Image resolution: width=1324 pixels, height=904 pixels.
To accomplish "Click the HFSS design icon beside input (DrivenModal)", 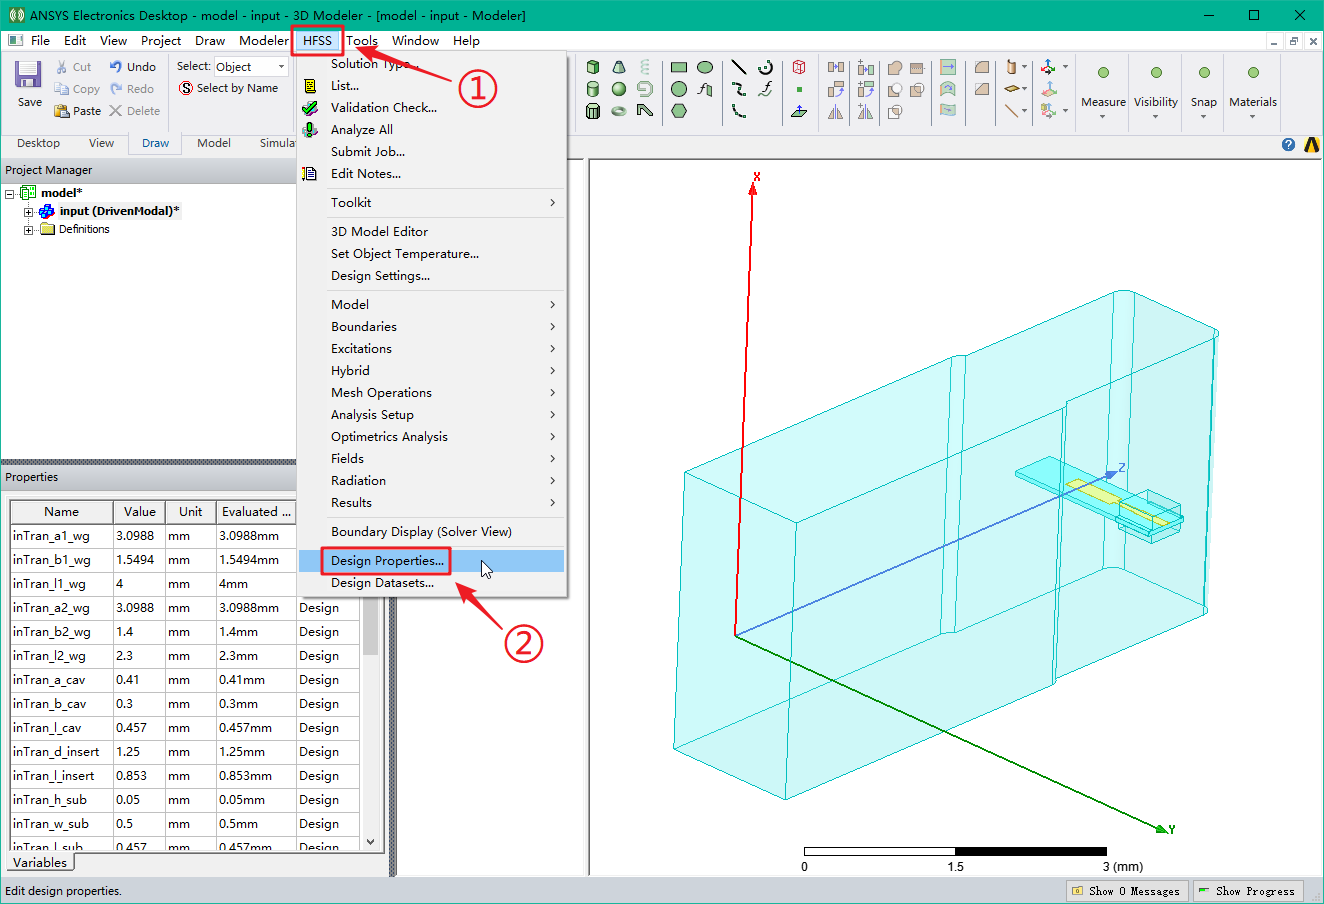I will click(x=47, y=211).
